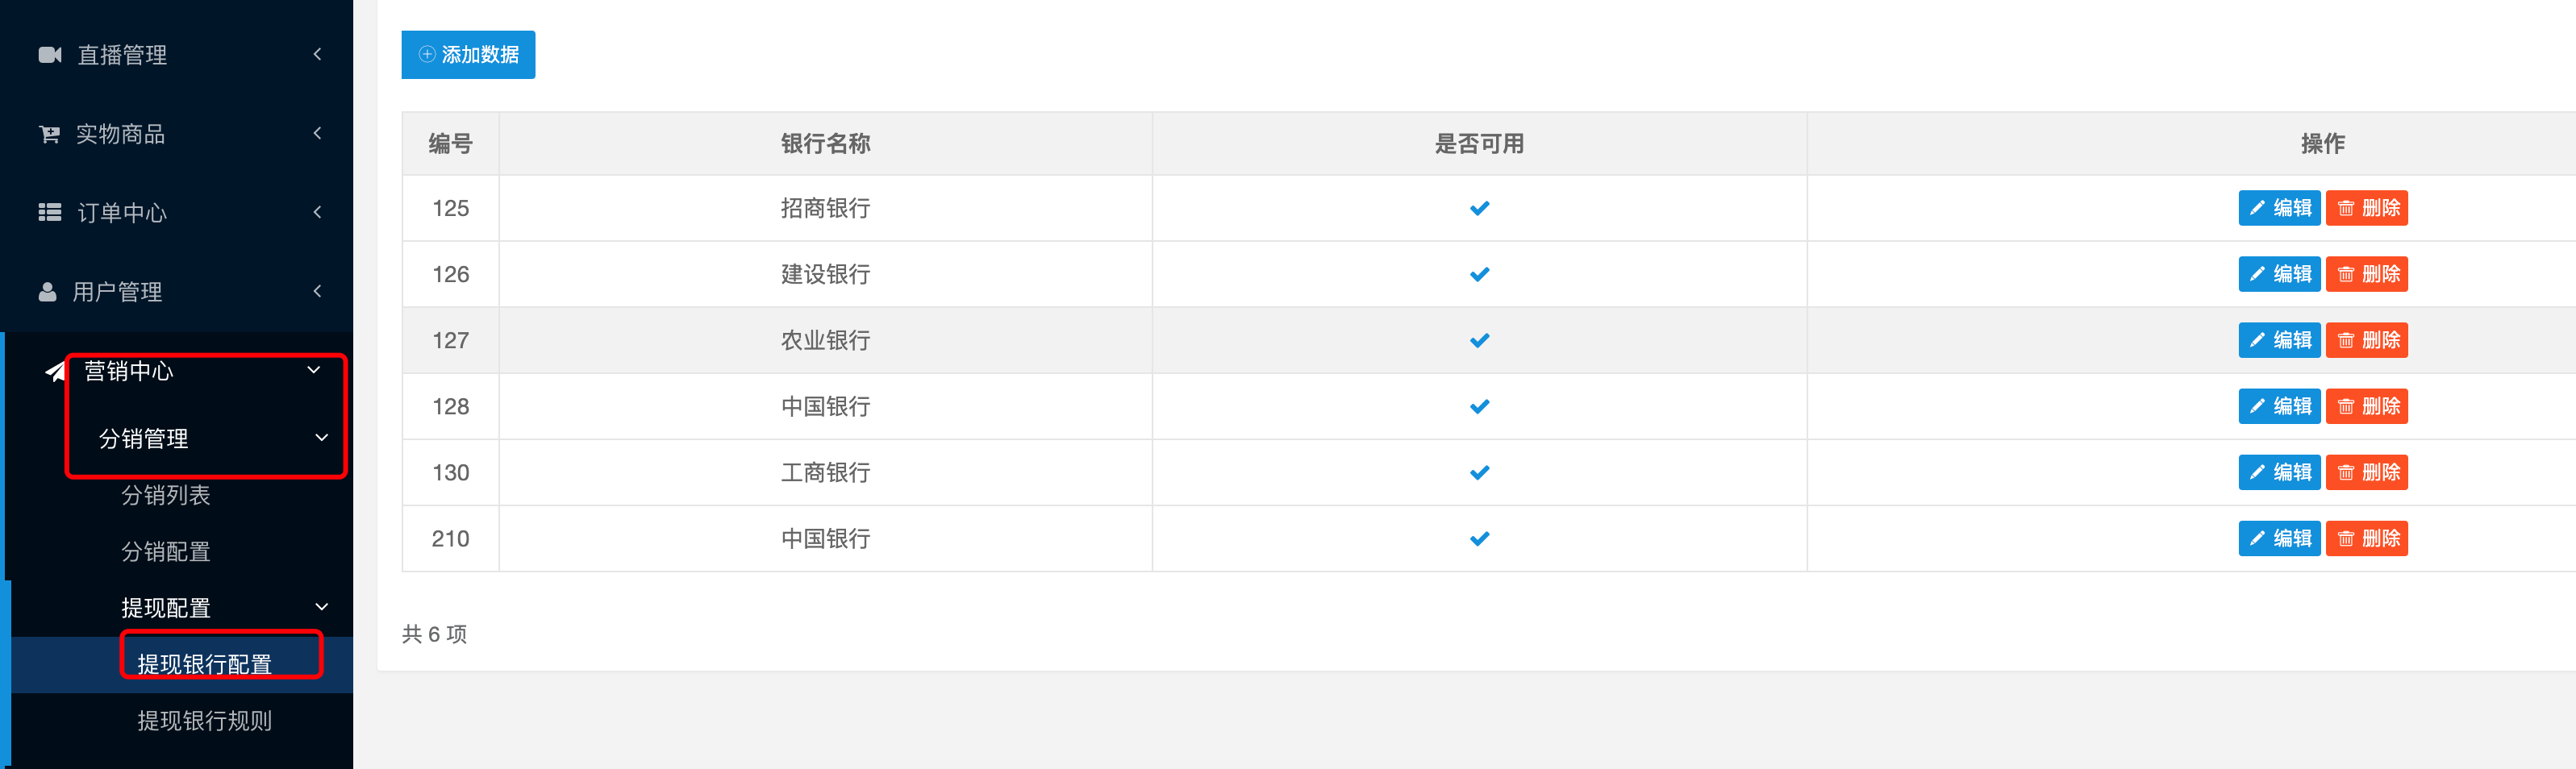Toggle the availability checkmark for 招商银行
The width and height of the screenshot is (2576, 769).
click(x=1479, y=208)
